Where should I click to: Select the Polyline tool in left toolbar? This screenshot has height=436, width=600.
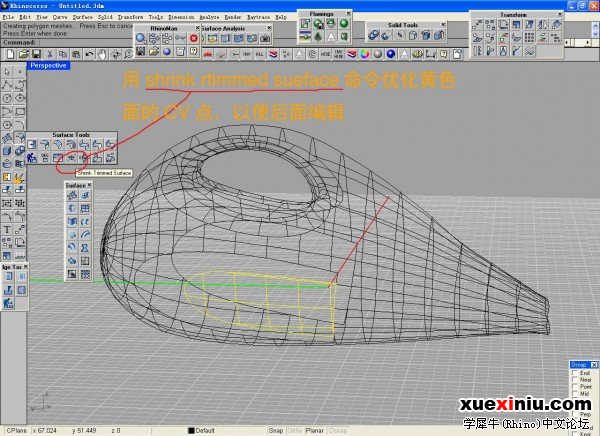(x=7, y=85)
